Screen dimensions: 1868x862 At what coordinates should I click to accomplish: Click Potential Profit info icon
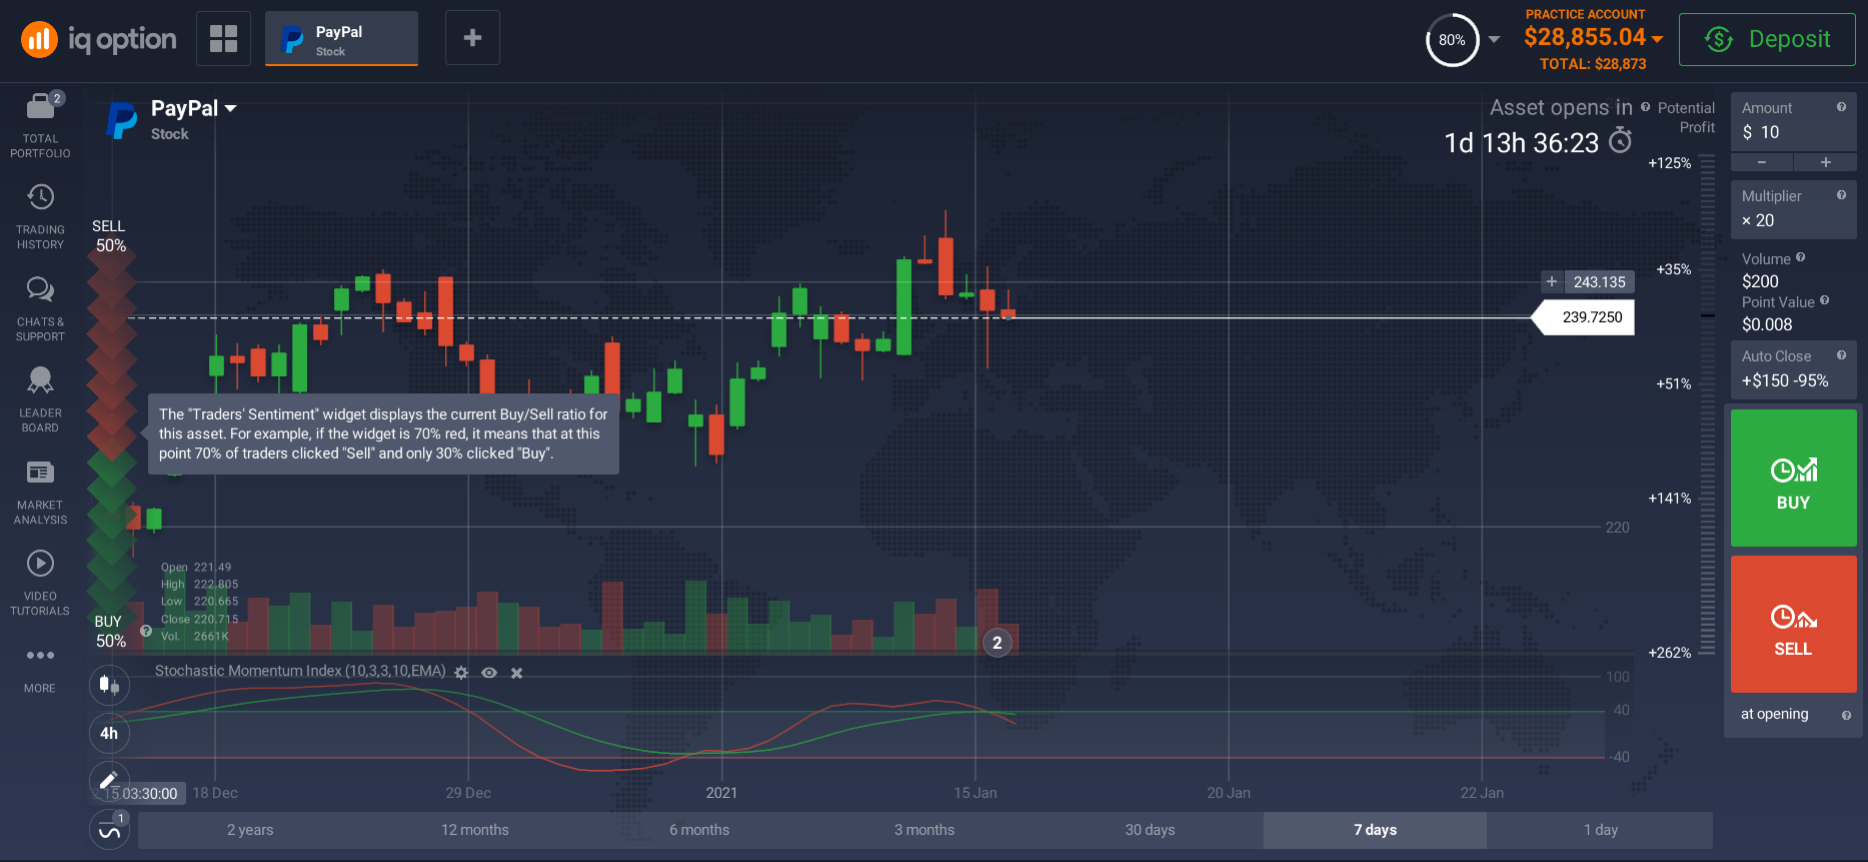1645,107
